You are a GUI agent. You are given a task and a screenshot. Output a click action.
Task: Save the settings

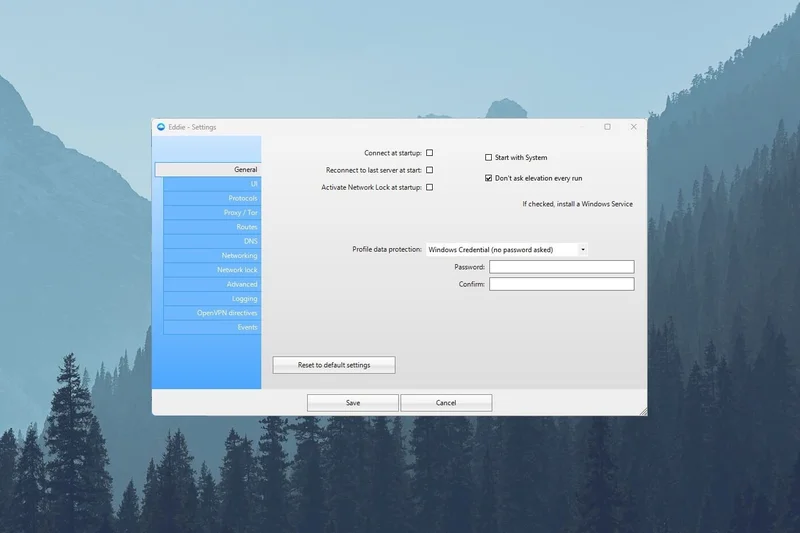[353, 402]
